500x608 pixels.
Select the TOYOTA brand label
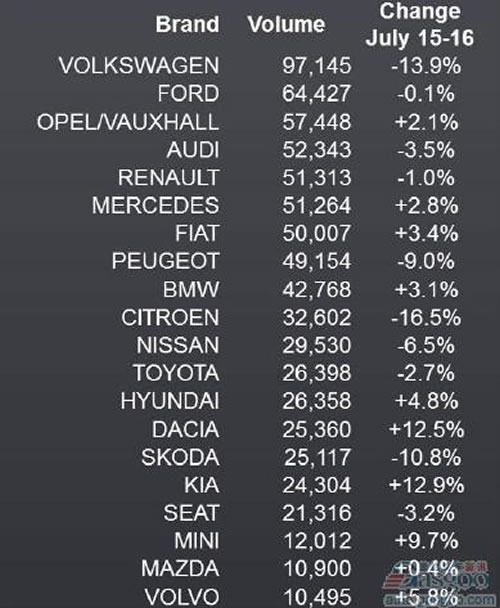tap(176, 373)
